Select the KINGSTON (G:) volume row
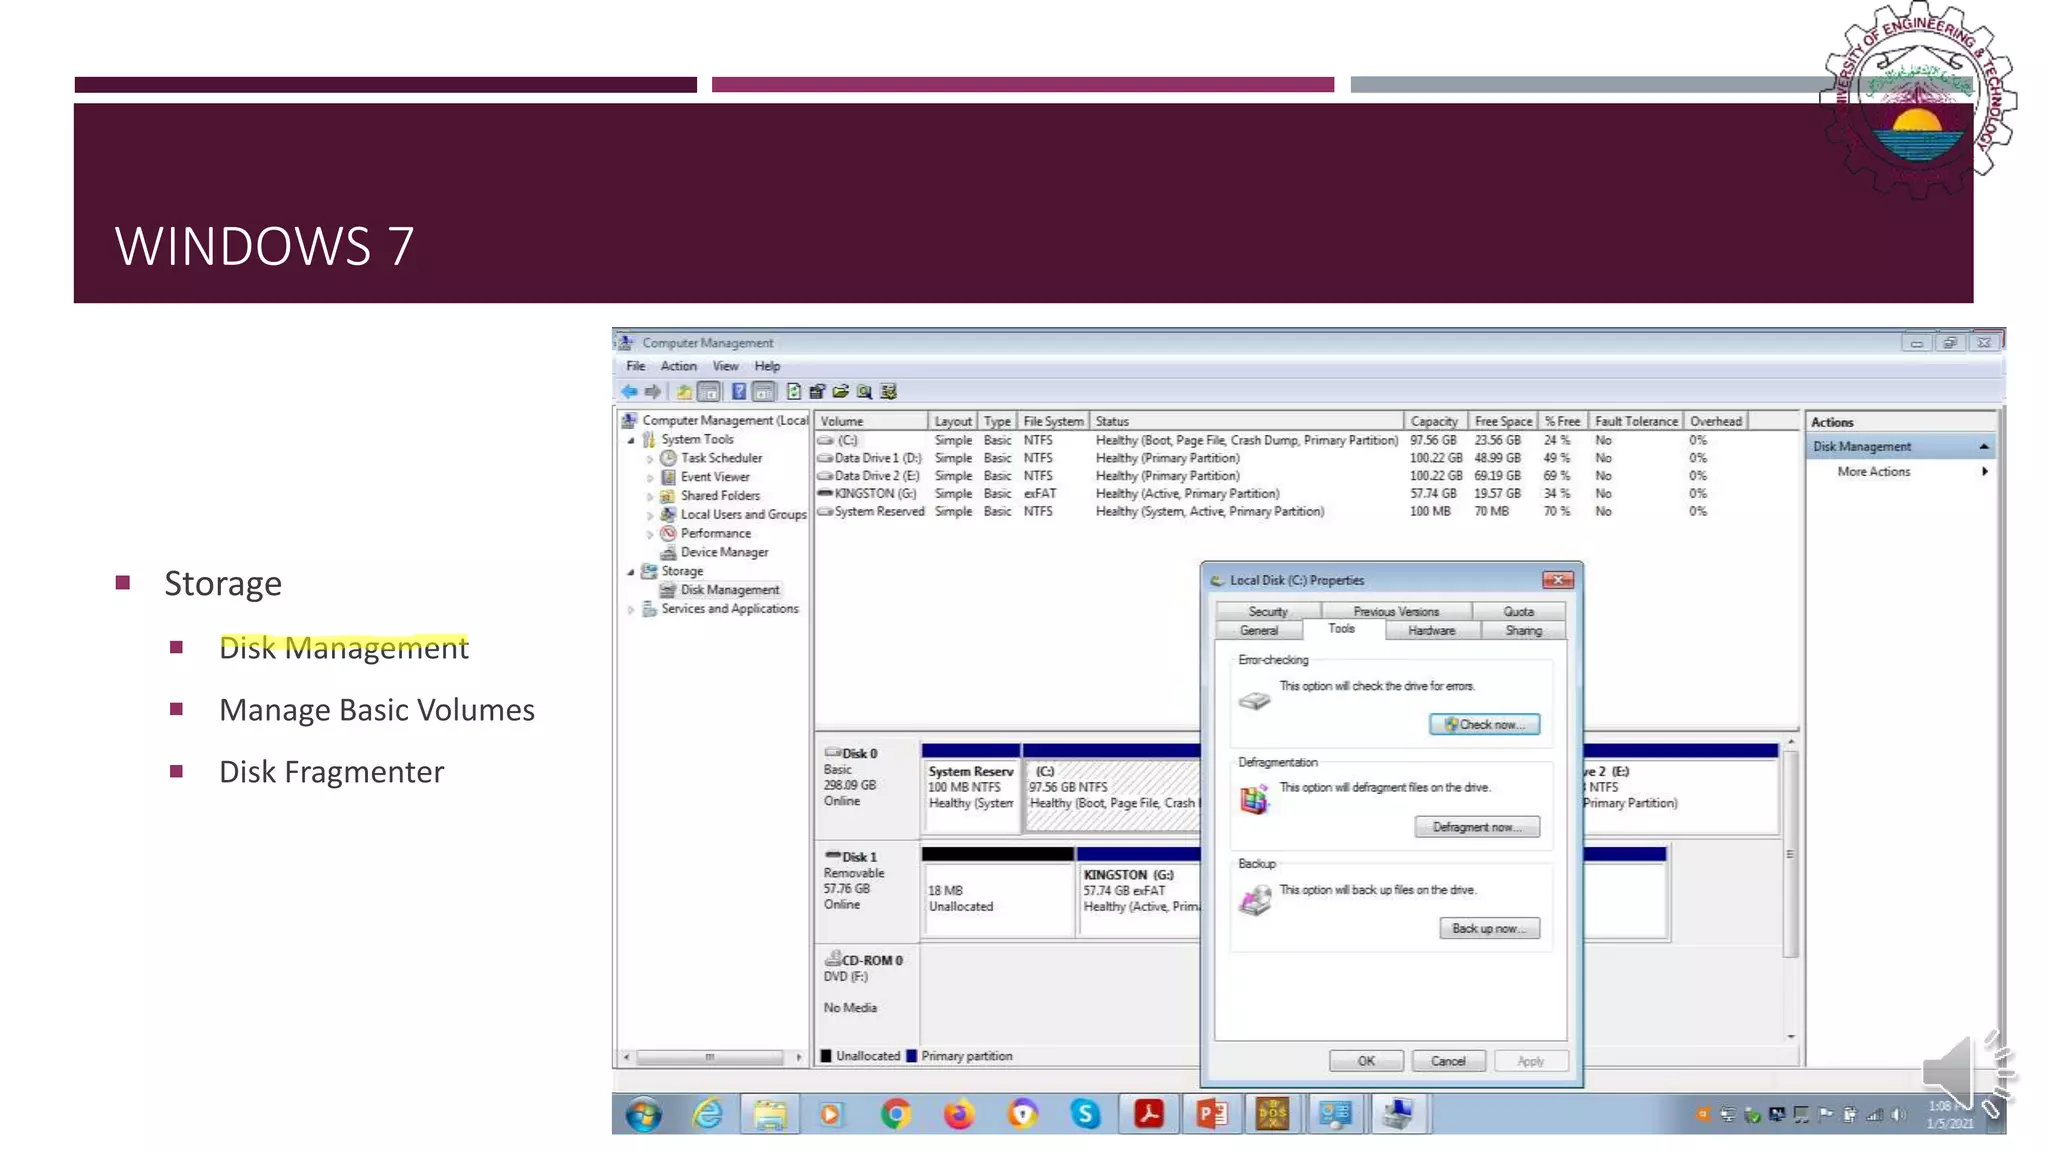 pos(875,494)
